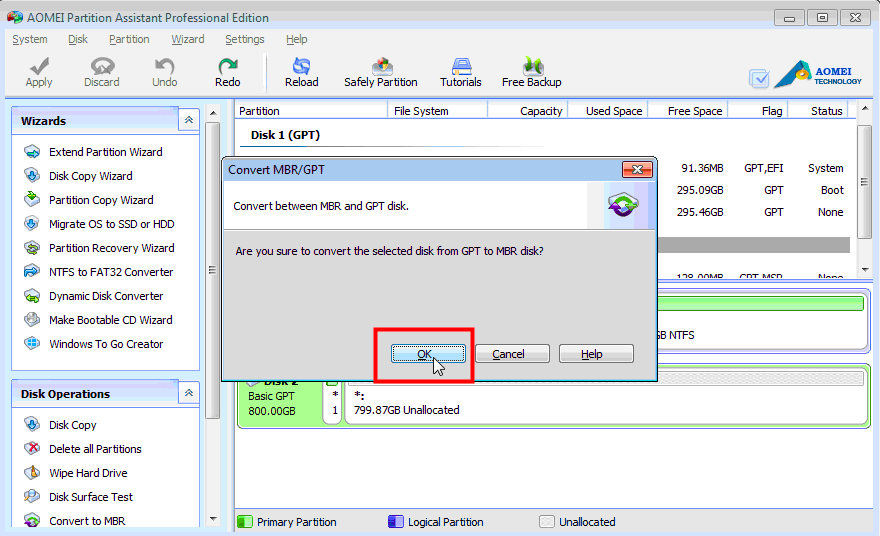Click sidebar scrollbar down arrow

click(213, 519)
